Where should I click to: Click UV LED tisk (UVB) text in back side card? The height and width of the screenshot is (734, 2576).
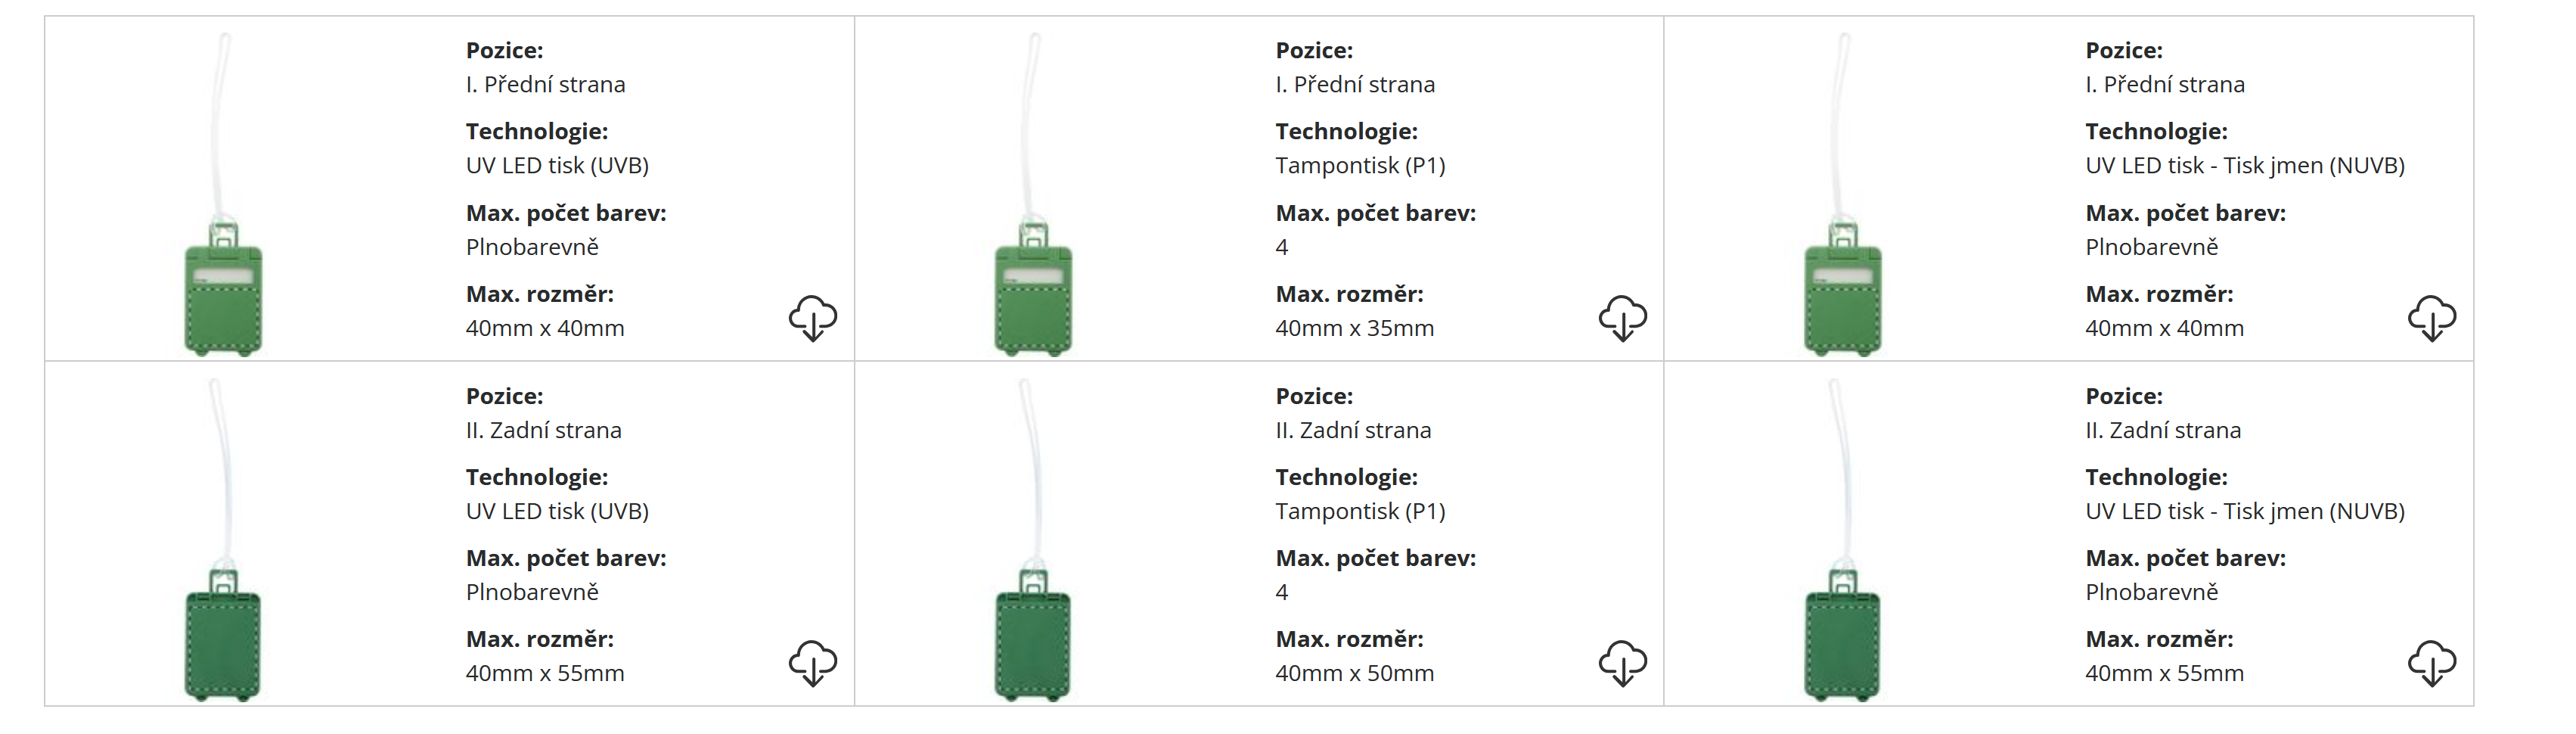[557, 511]
